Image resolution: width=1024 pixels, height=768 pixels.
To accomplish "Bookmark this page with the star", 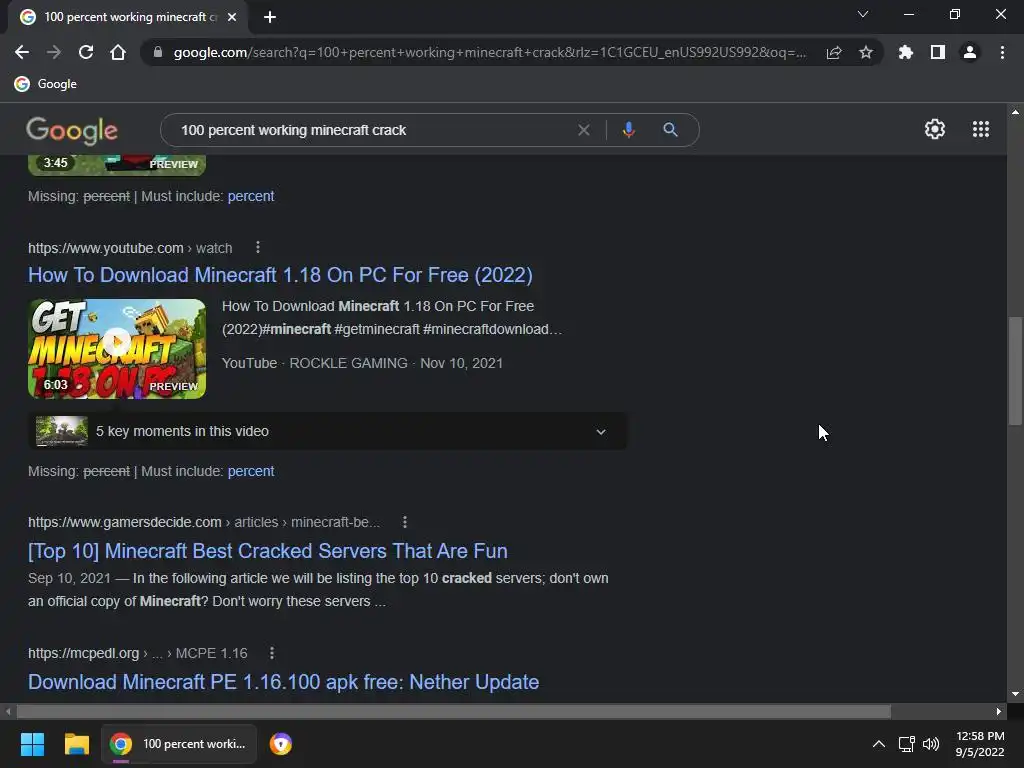I will pos(866,52).
